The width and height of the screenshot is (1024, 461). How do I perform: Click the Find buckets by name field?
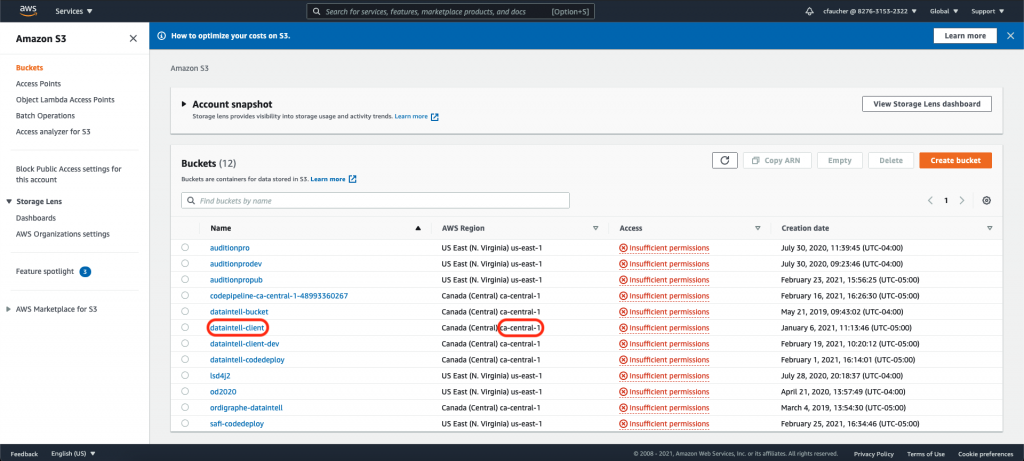point(375,200)
